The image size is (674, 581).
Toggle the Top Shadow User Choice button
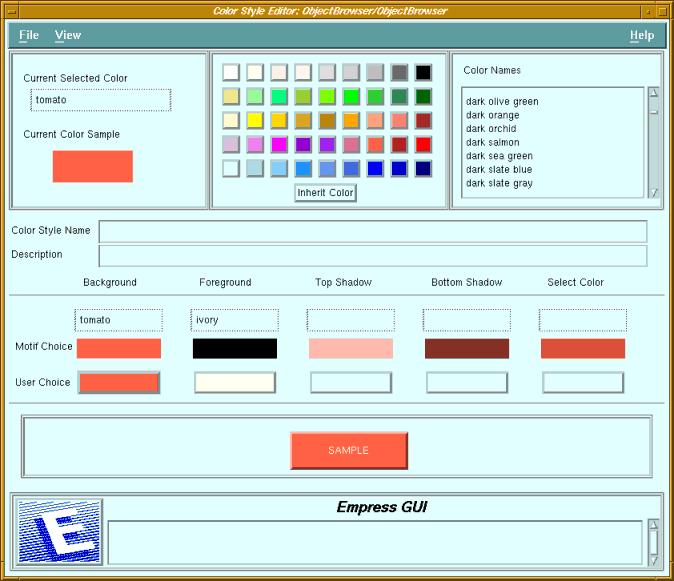tap(351, 383)
